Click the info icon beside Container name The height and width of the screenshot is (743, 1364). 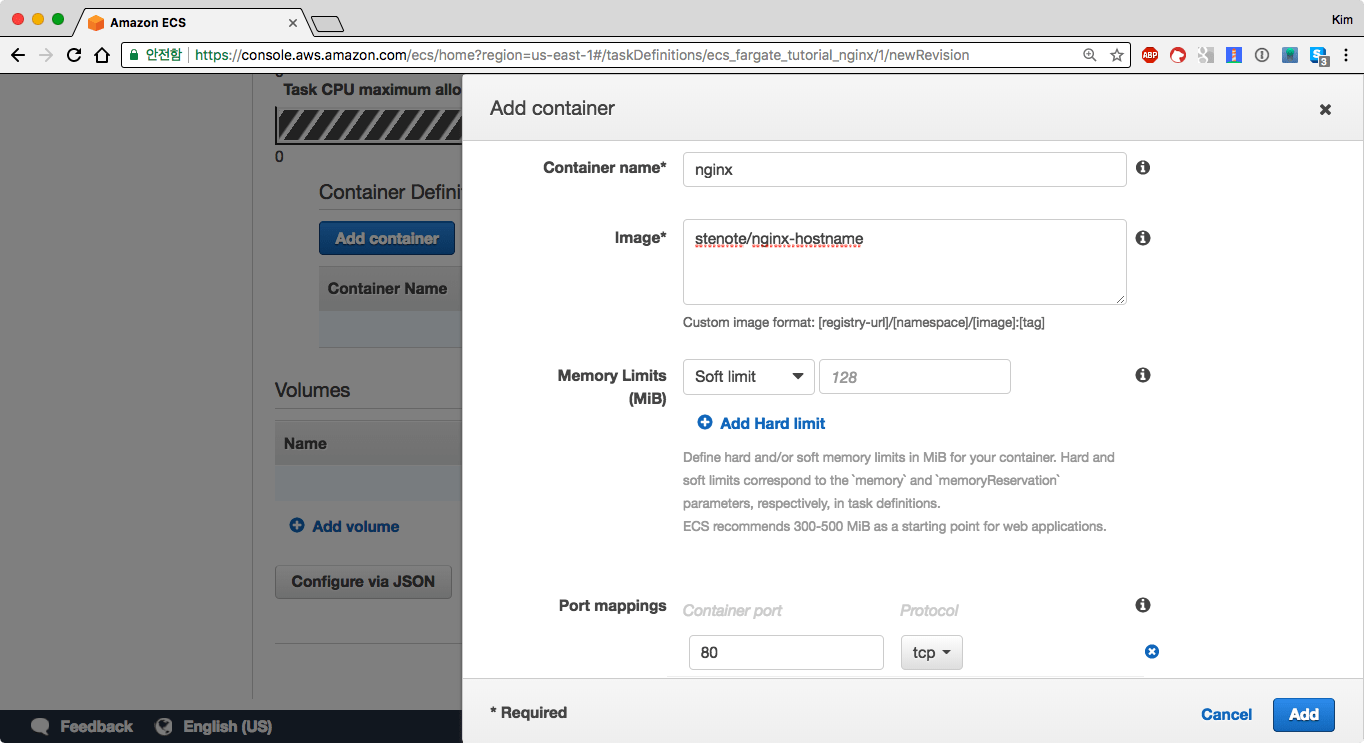(x=1143, y=168)
